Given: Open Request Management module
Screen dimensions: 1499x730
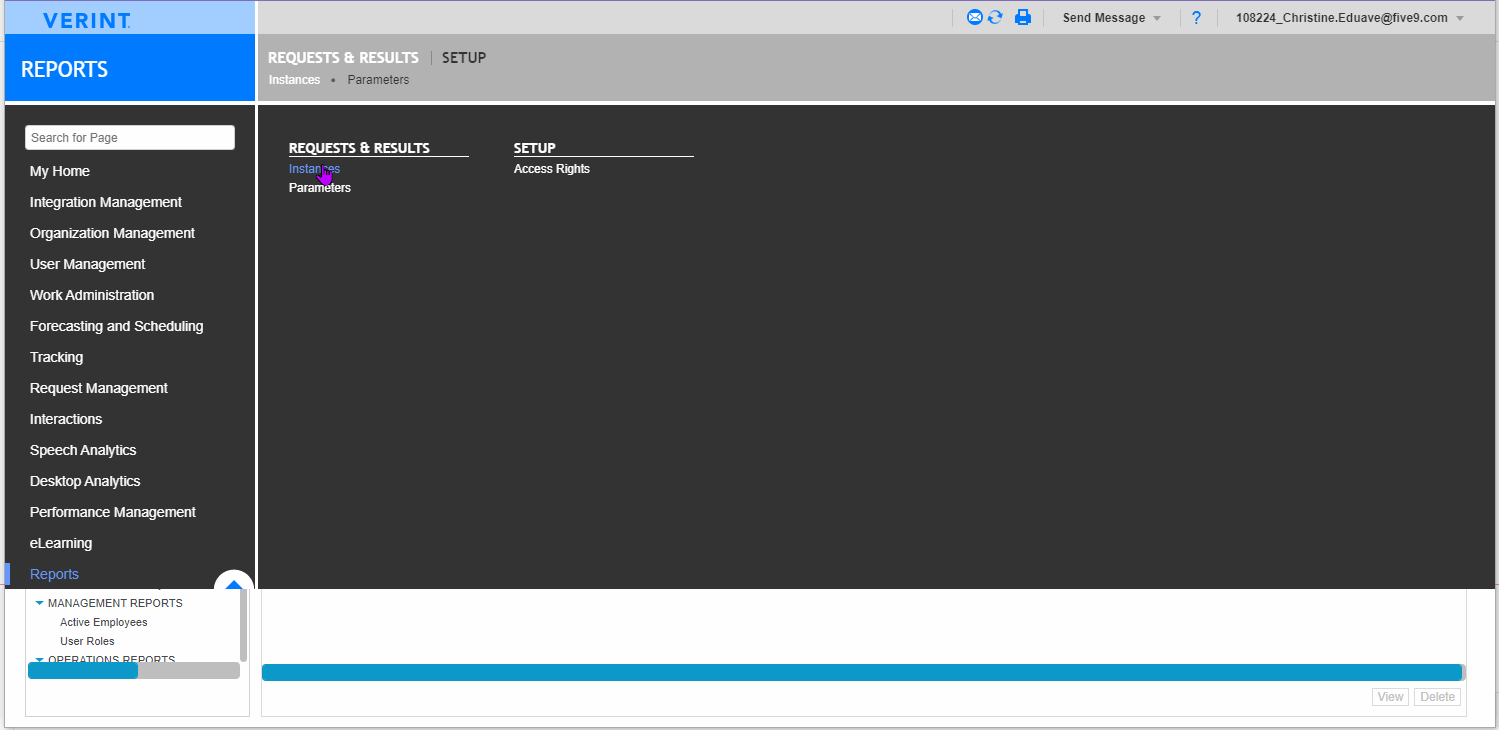Looking at the screenshot, I should point(99,388).
